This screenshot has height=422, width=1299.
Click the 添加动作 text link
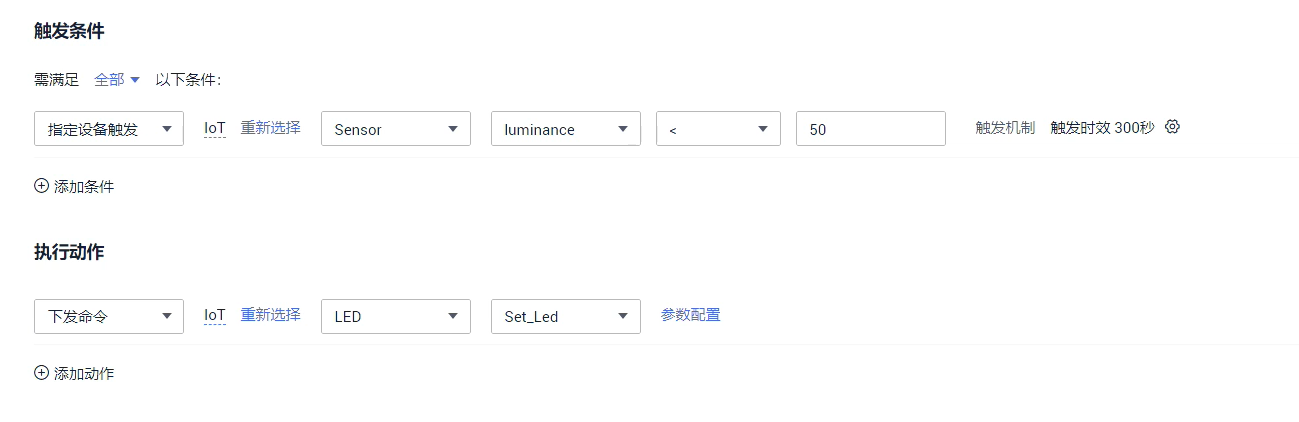[84, 374]
